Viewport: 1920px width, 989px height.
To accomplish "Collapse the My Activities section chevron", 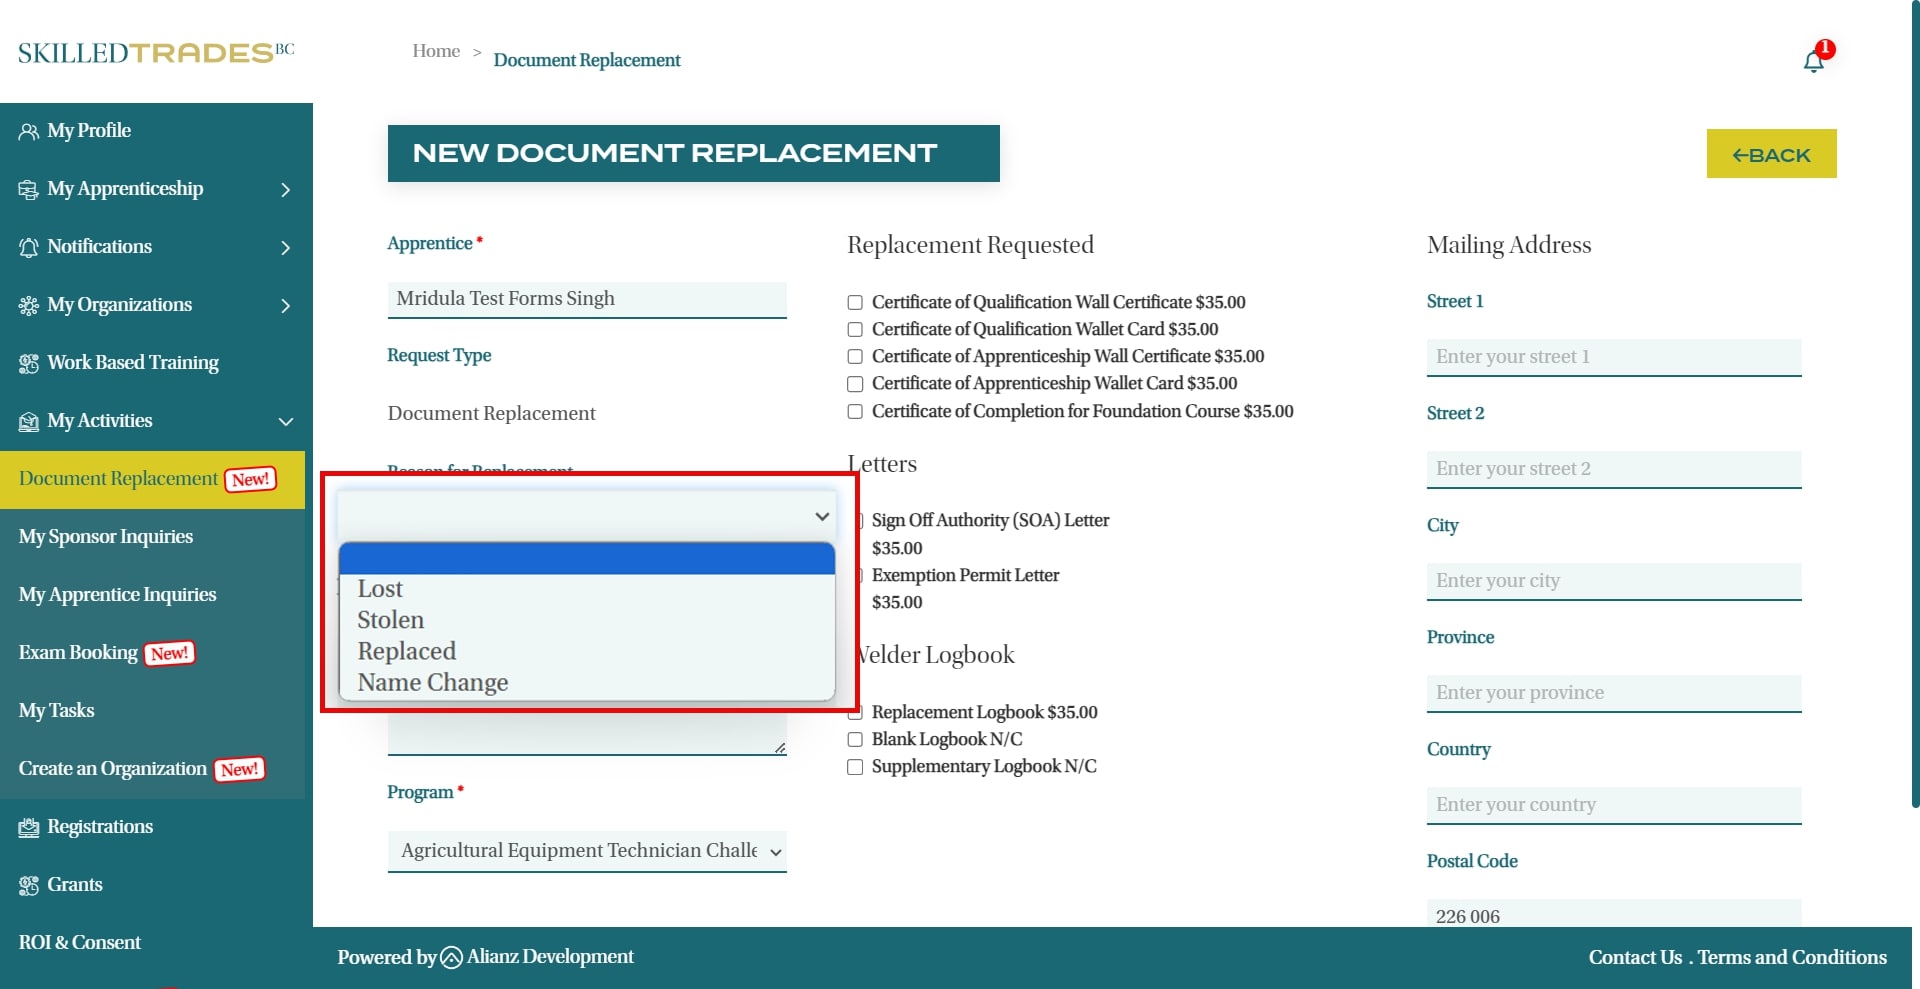I will tap(286, 422).
